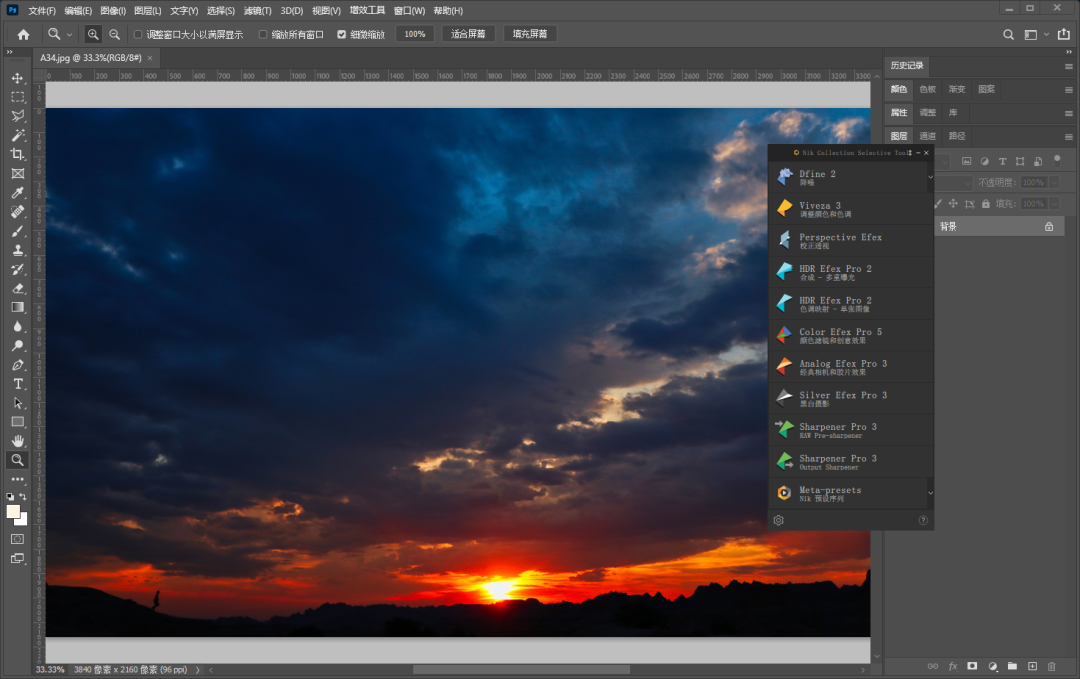The image size is (1080, 679).
Task: Open Nik Collection settings gear
Action: [x=779, y=520]
